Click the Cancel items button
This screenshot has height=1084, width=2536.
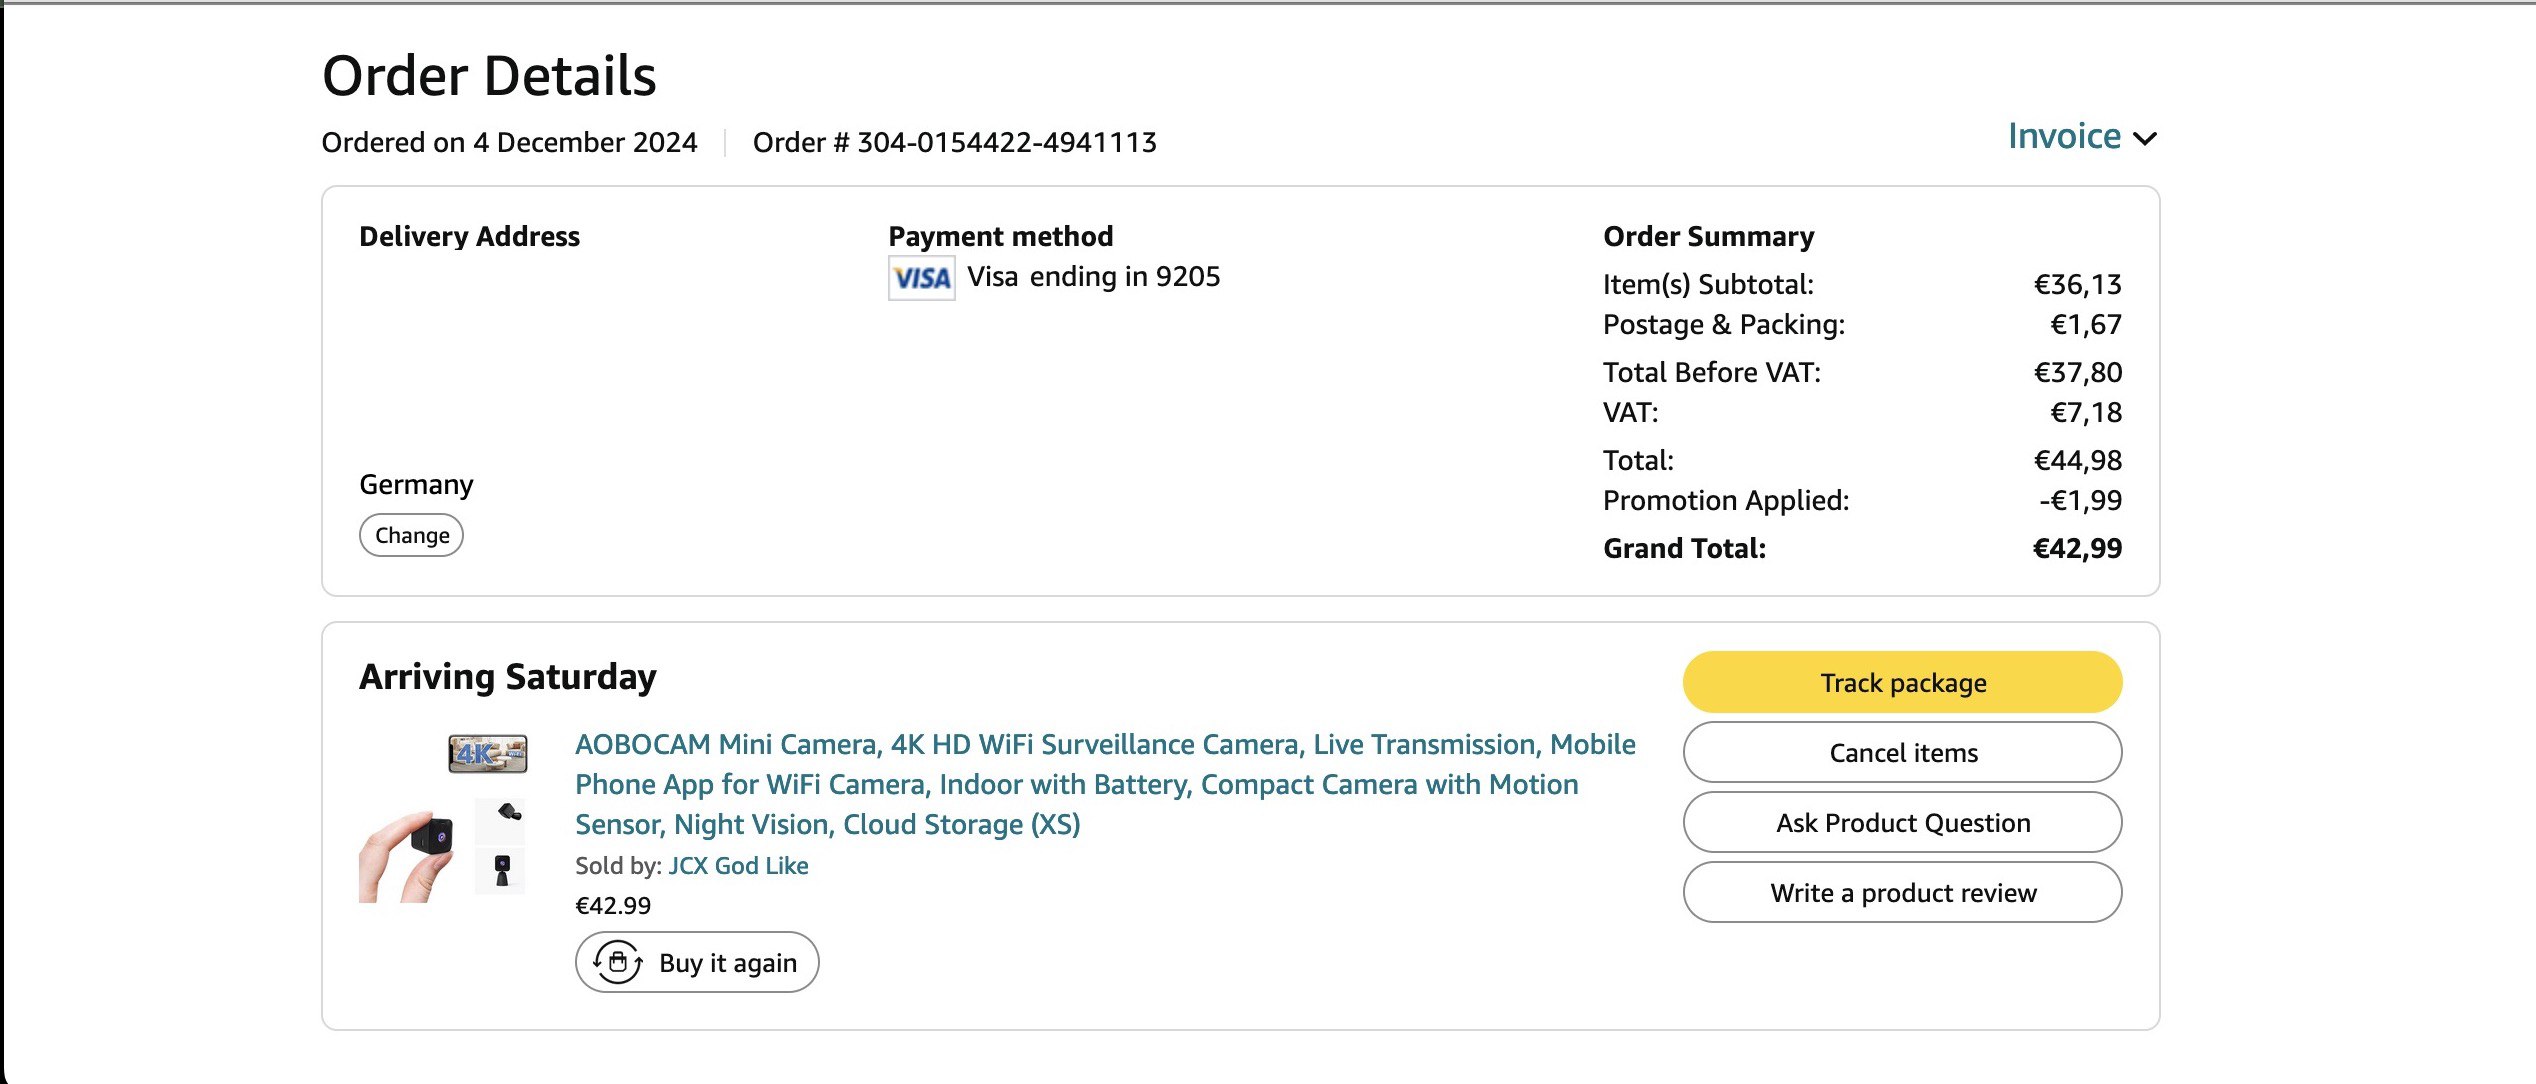(x=1902, y=752)
